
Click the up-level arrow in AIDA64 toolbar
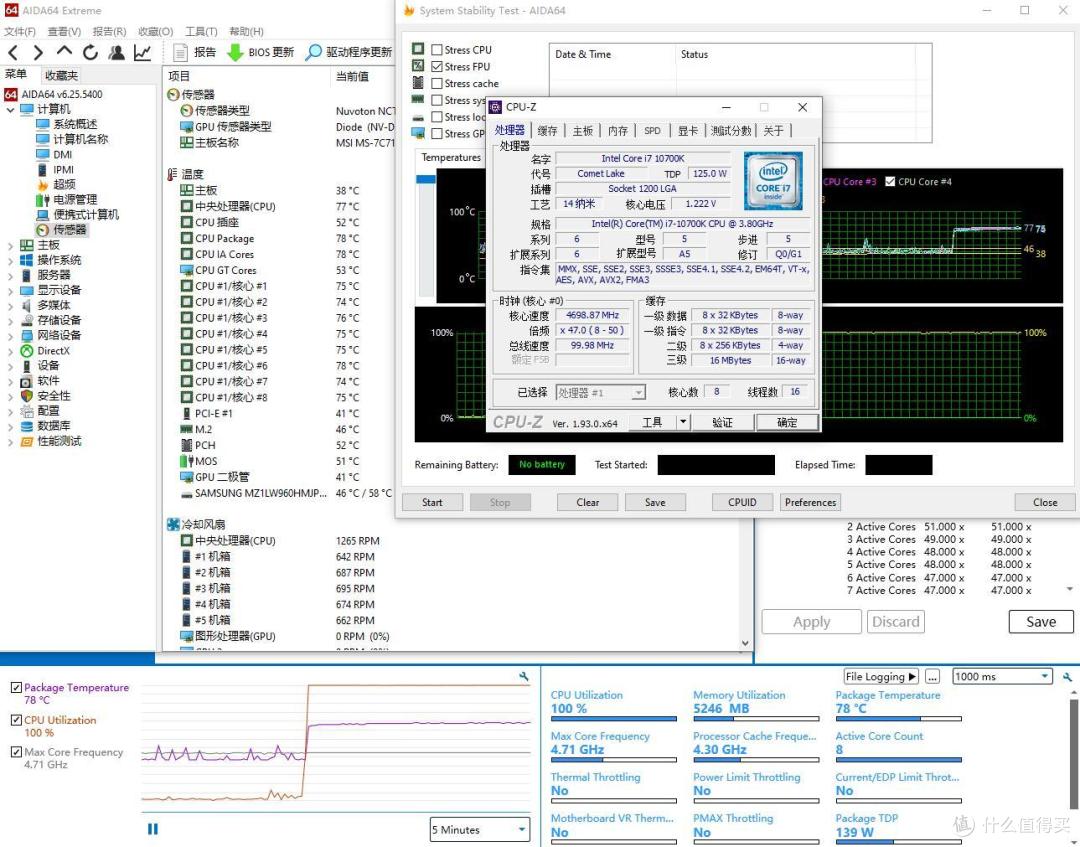click(x=64, y=52)
